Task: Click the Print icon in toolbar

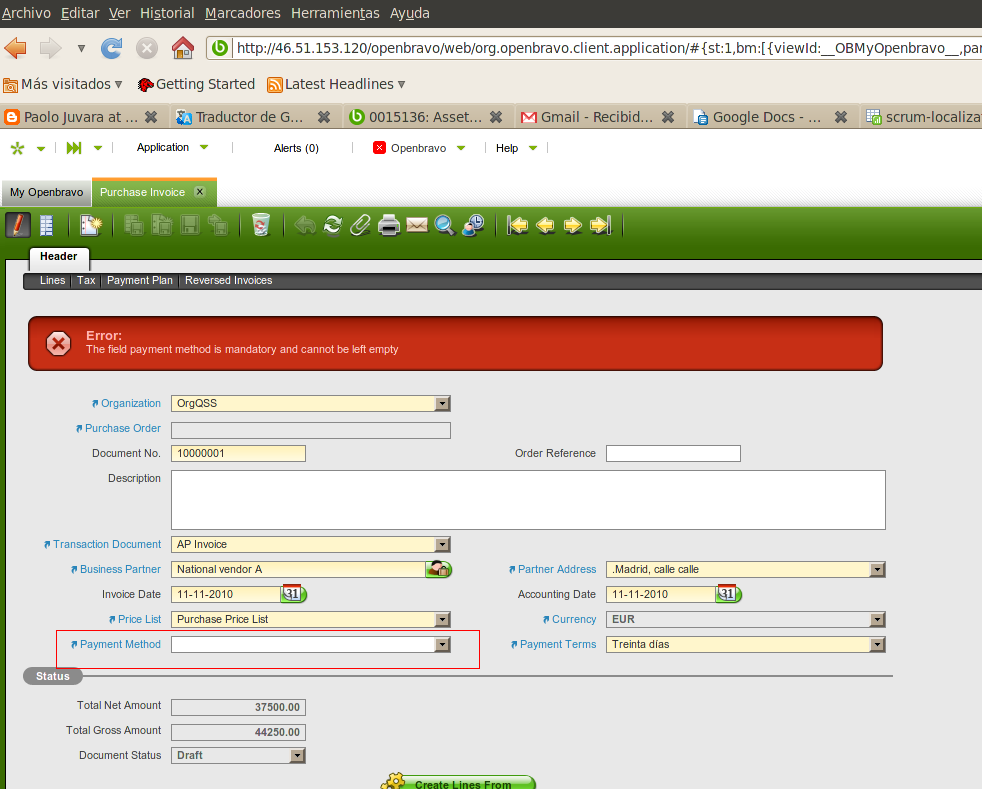Action: point(389,225)
